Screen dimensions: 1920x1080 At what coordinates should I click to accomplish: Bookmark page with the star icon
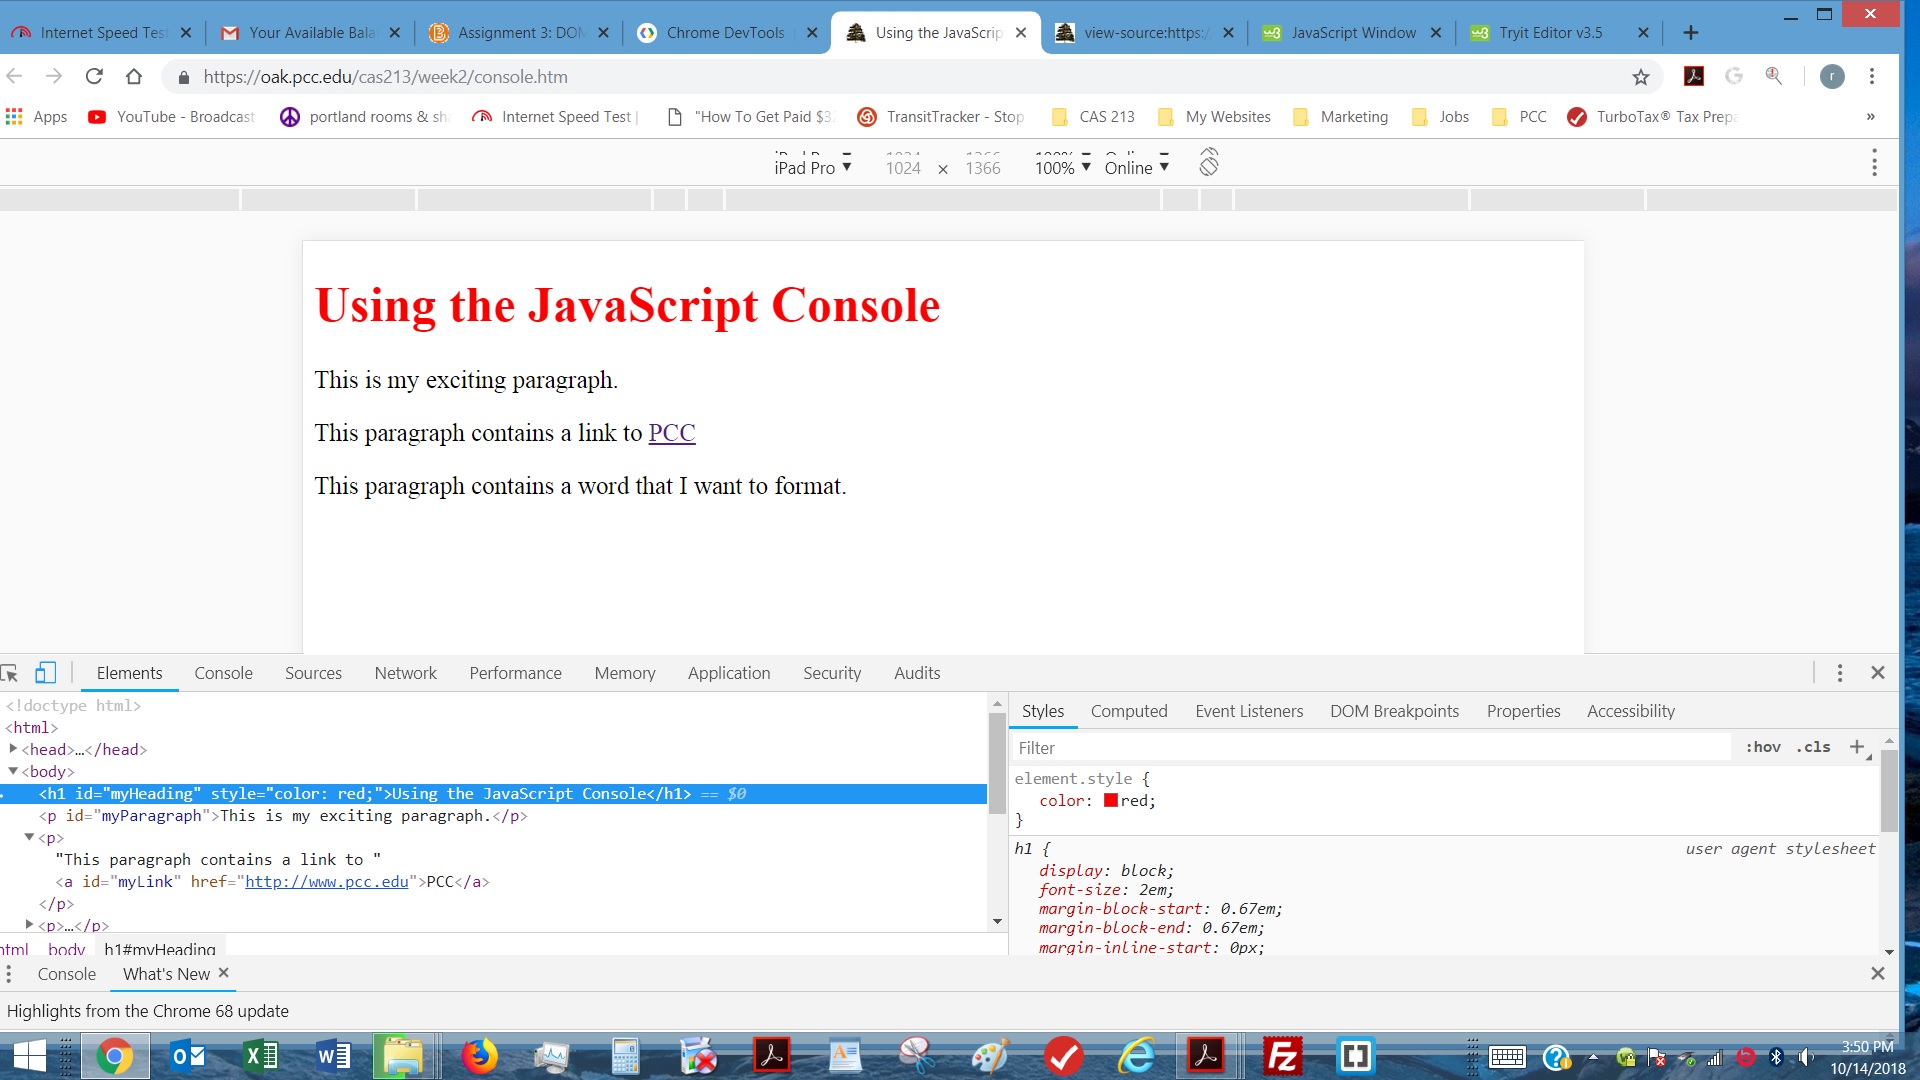coord(1640,77)
